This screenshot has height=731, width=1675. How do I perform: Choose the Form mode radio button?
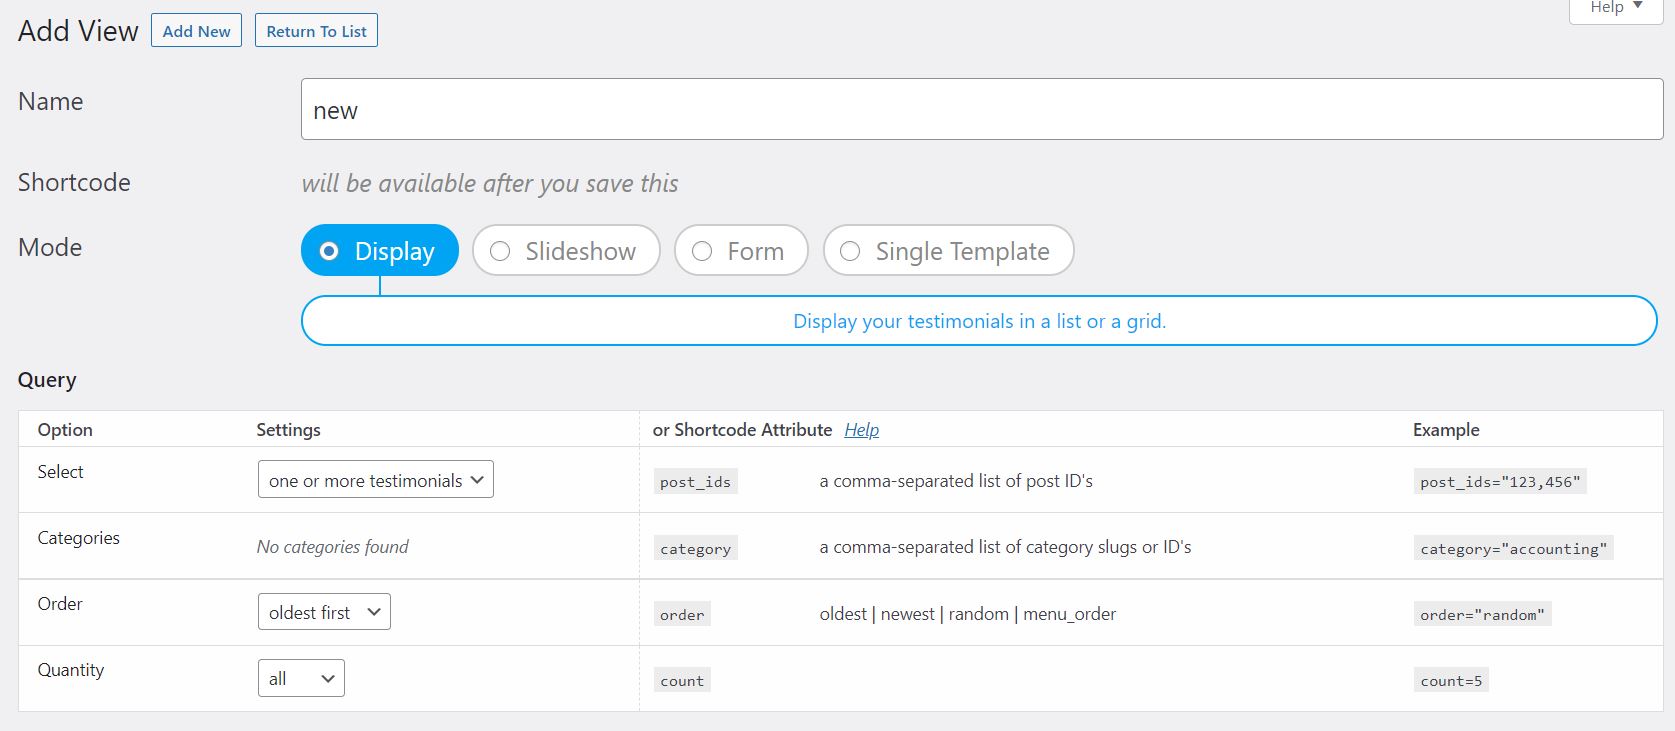coord(702,251)
